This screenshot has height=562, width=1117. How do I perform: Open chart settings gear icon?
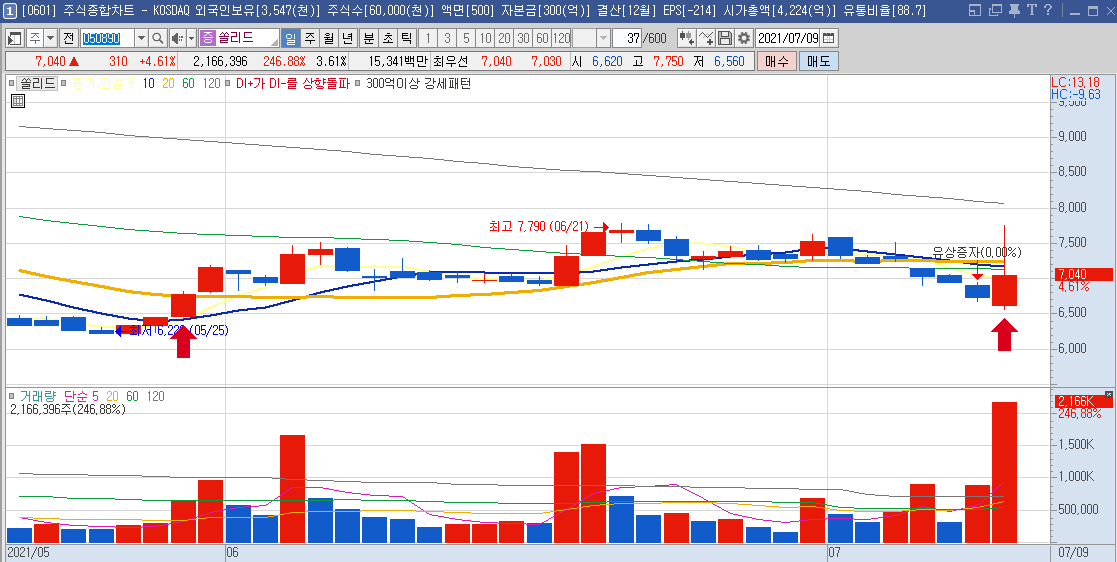click(744, 38)
